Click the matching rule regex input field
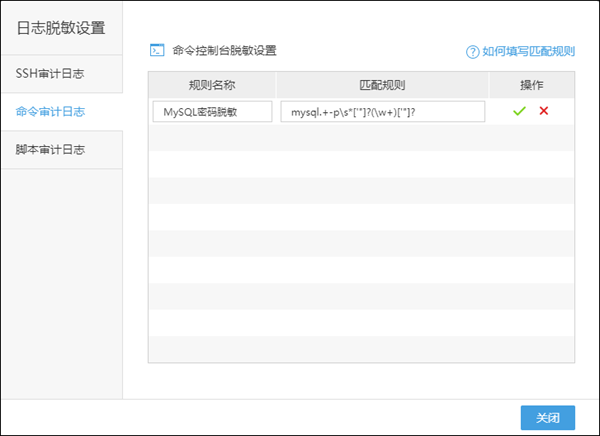 click(x=382, y=112)
